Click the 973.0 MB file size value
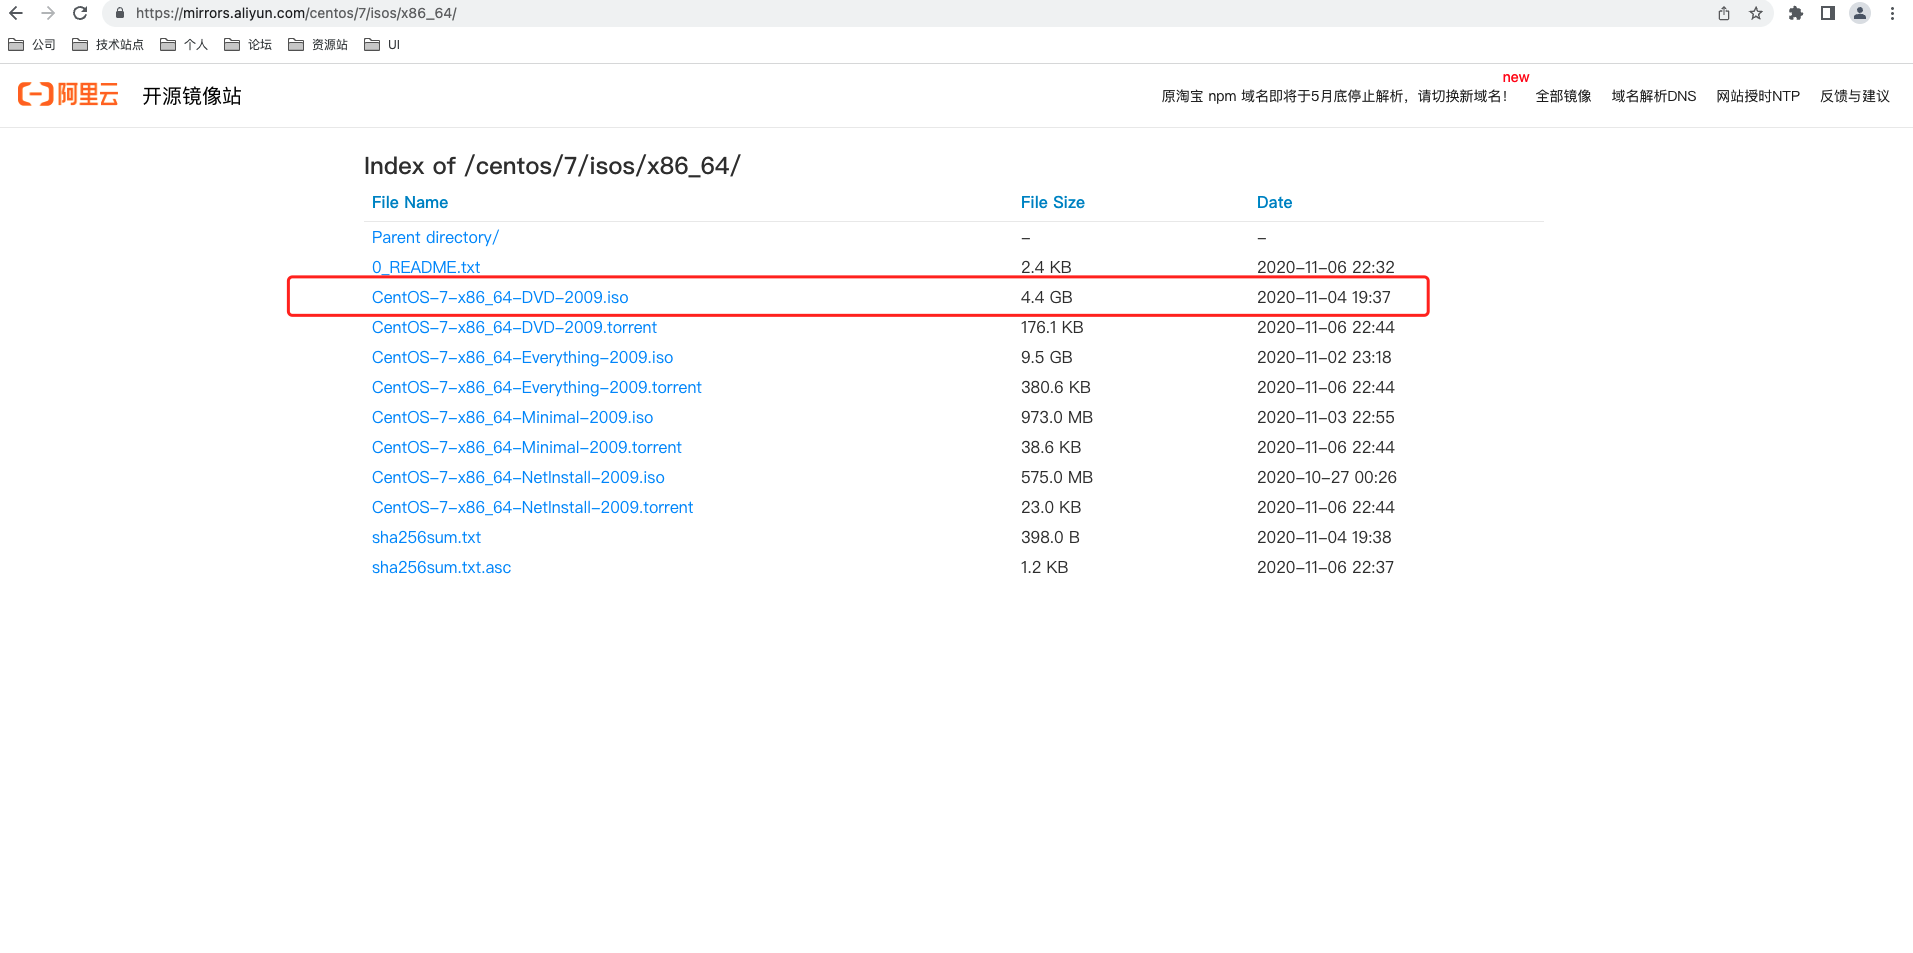This screenshot has width=1913, height=953. pos(1057,417)
